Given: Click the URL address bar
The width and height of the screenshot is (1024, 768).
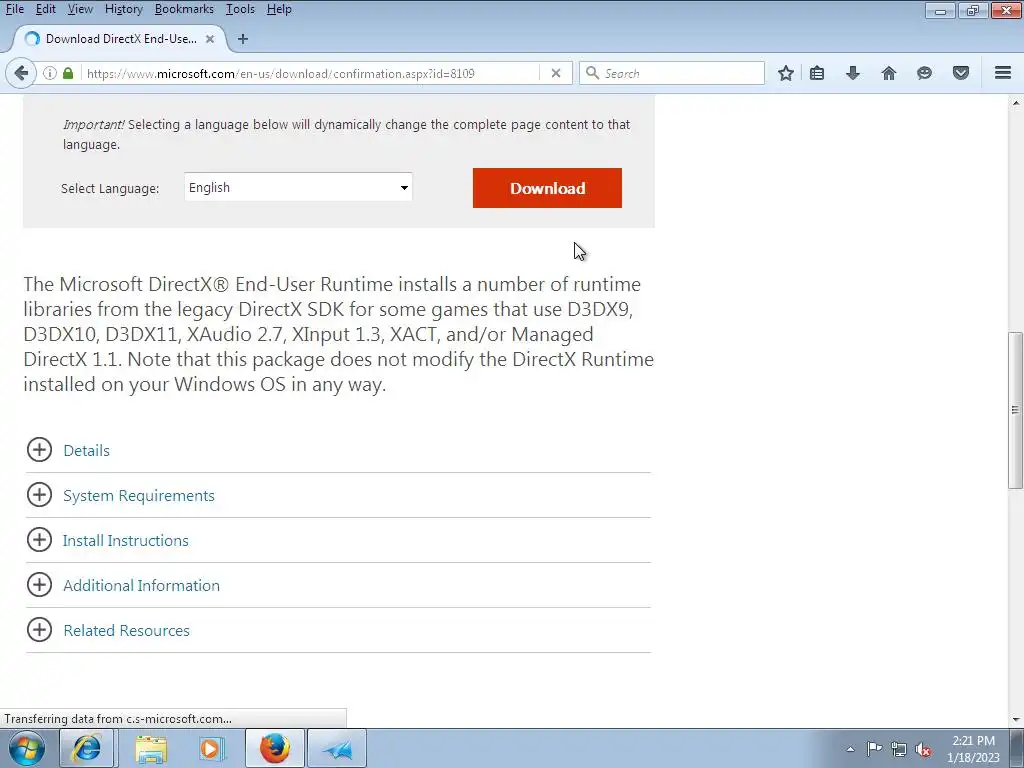Looking at the screenshot, I should point(312,73).
